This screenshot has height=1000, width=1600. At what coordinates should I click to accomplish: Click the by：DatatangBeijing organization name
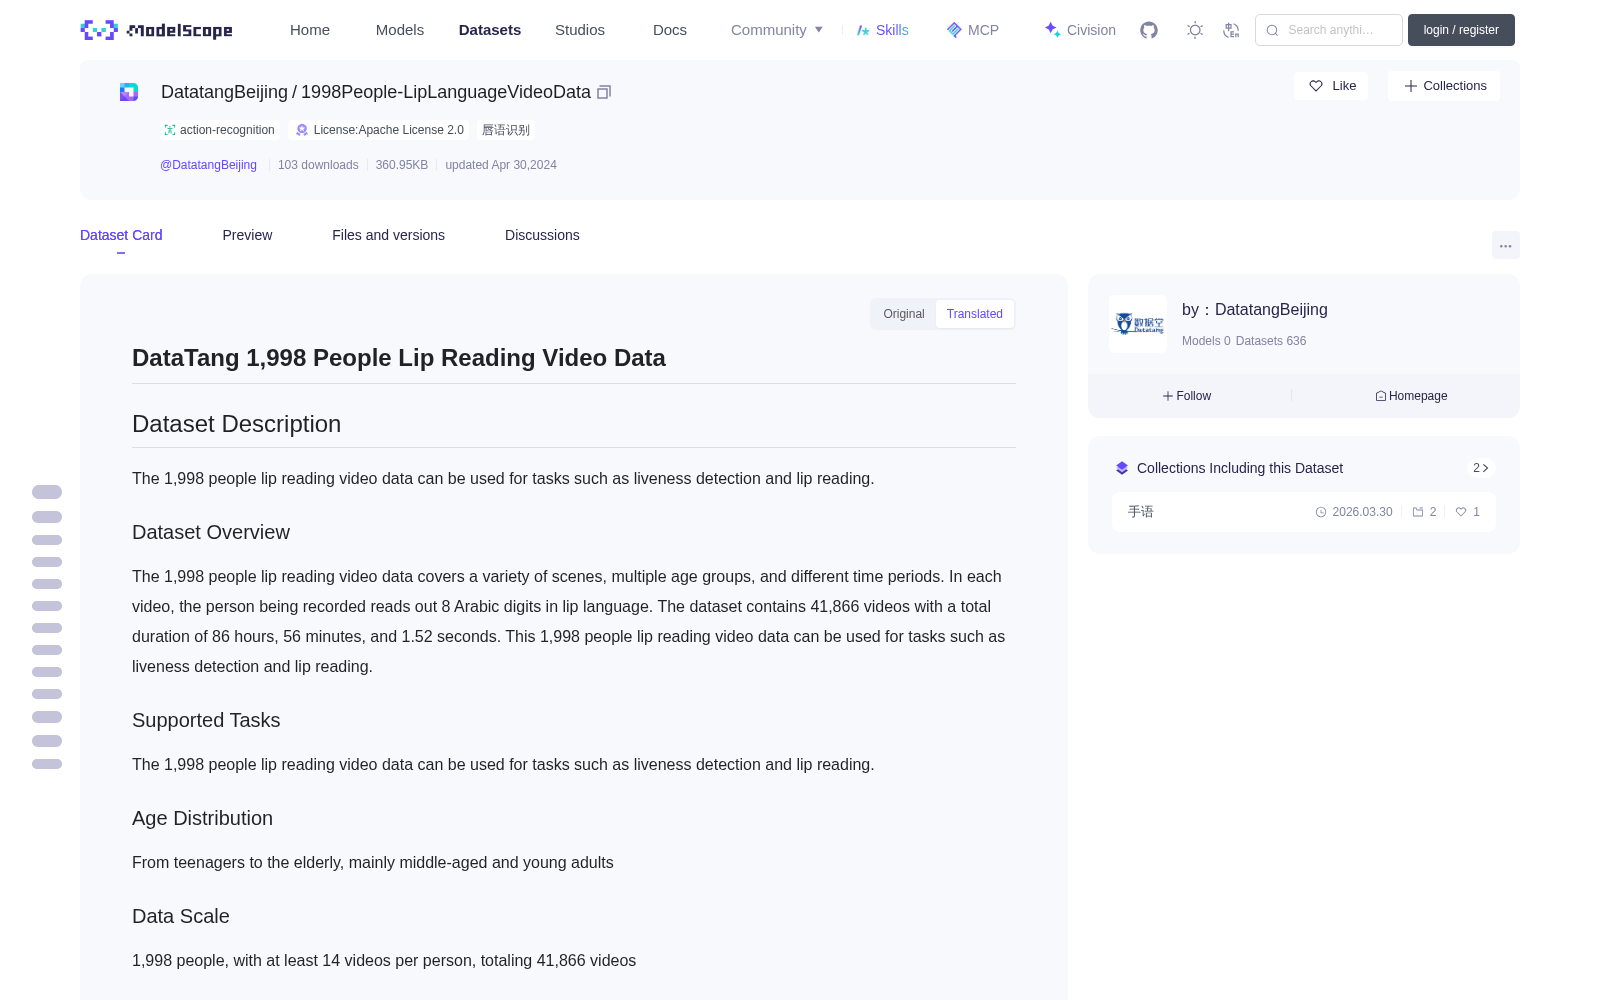[x=1255, y=310]
